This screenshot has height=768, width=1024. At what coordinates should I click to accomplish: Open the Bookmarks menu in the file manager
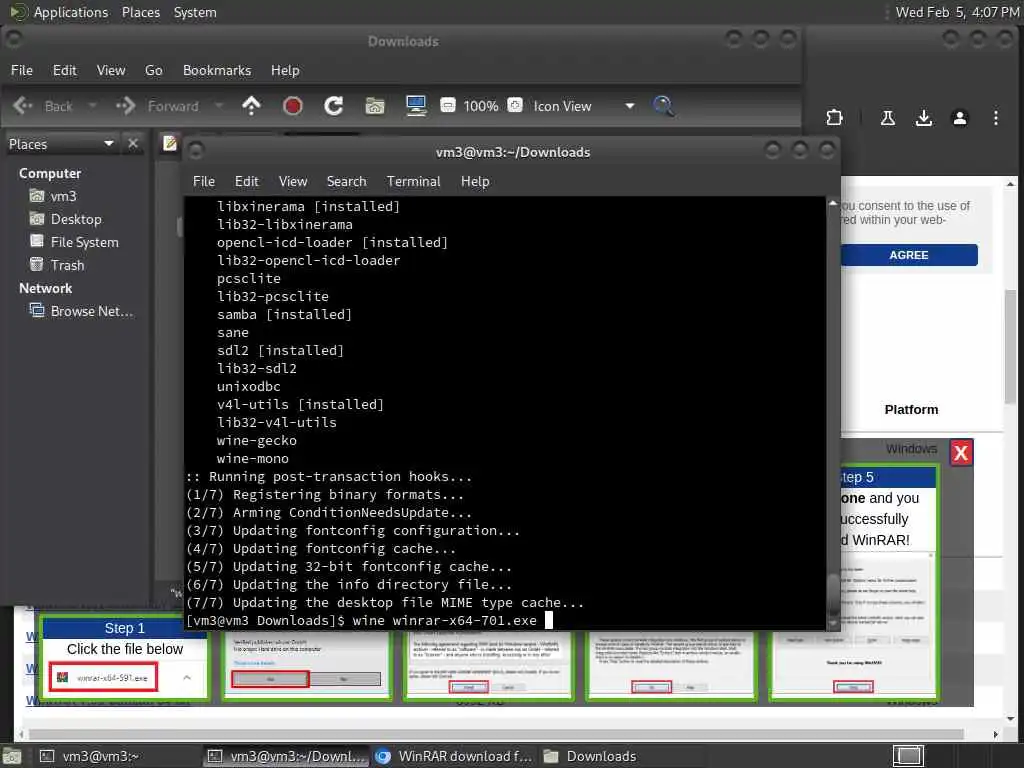(x=217, y=71)
